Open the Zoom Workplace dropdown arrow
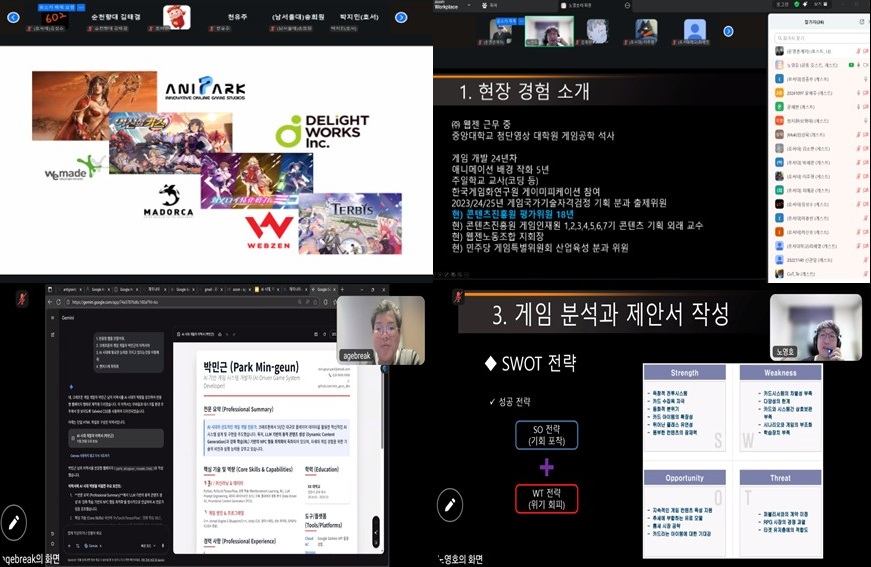Image resolution: width=871 pixels, height=567 pixels. tap(470, 5)
